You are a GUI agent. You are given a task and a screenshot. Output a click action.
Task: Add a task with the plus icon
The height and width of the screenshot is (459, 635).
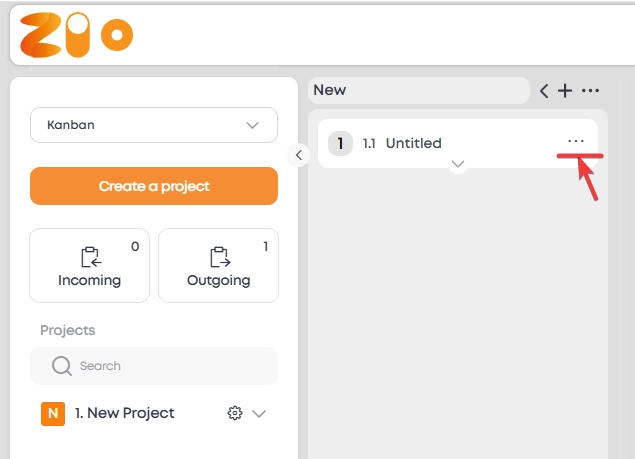click(565, 91)
